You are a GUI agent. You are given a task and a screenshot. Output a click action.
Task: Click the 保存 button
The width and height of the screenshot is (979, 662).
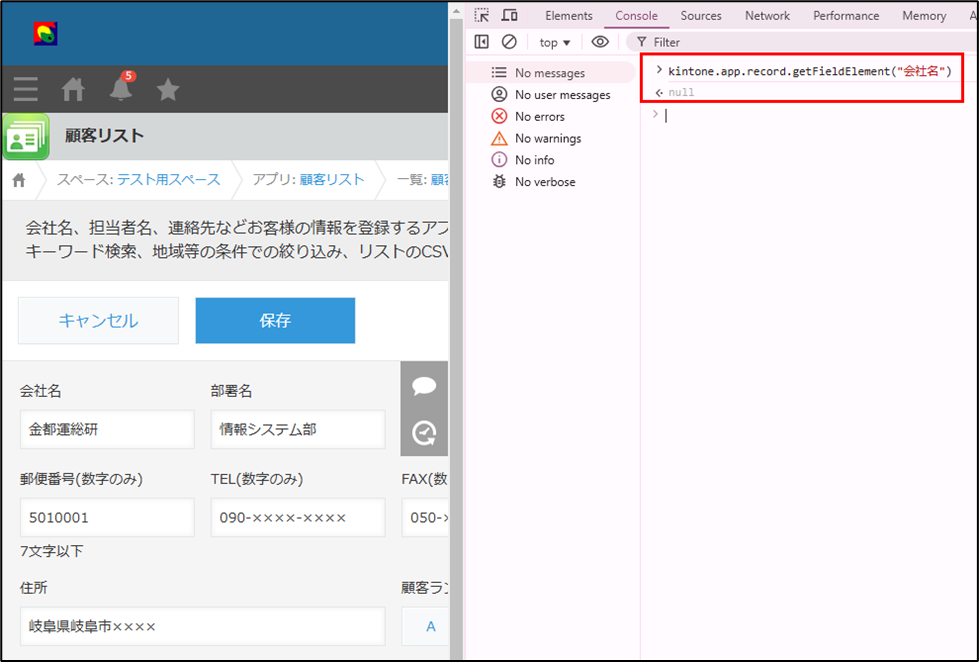coord(275,320)
